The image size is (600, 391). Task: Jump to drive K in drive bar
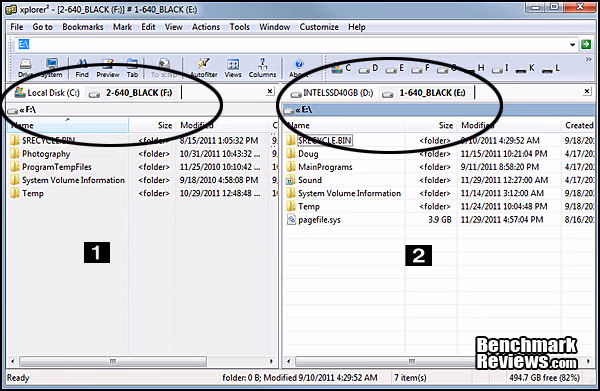tap(525, 68)
